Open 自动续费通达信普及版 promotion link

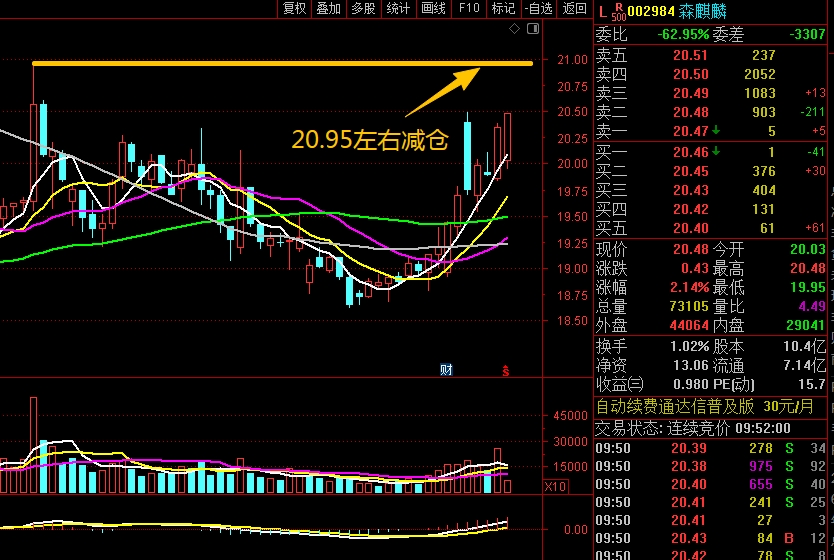pos(705,407)
